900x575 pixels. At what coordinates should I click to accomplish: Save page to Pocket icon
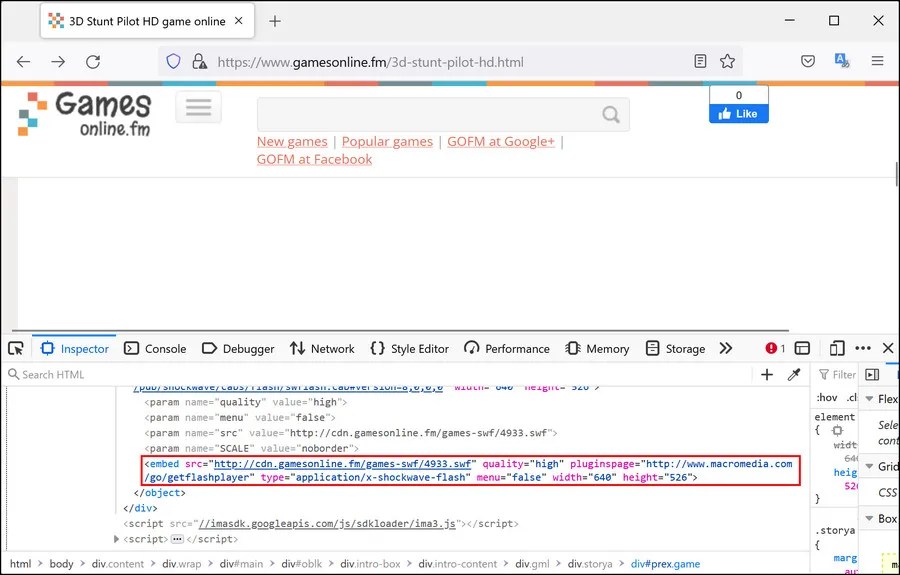click(x=808, y=61)
